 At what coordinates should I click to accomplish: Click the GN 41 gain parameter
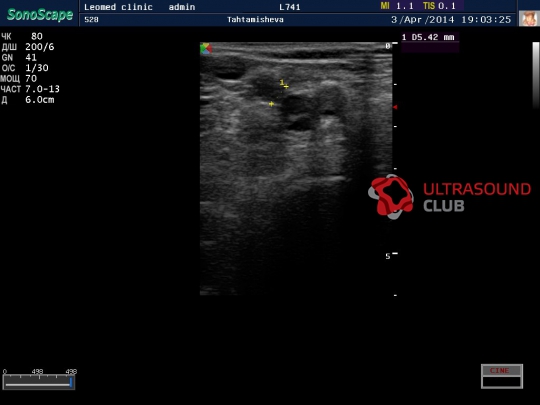coord(19,58)
